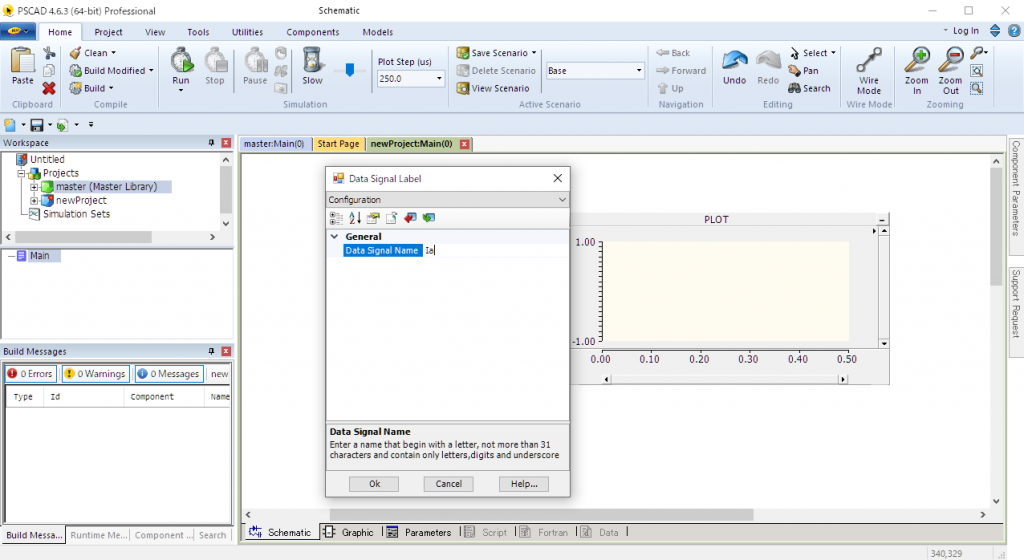
Task: Toggle the 0 Messages filter
Action: click(167, 374)
